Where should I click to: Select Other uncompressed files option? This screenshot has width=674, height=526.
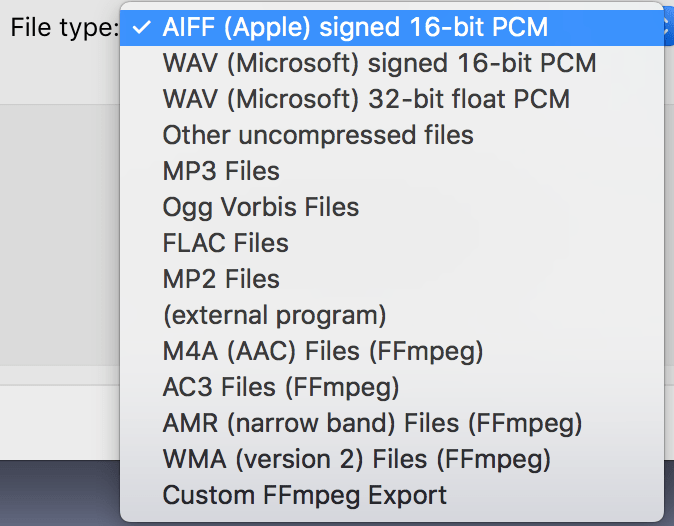point(318,135)
